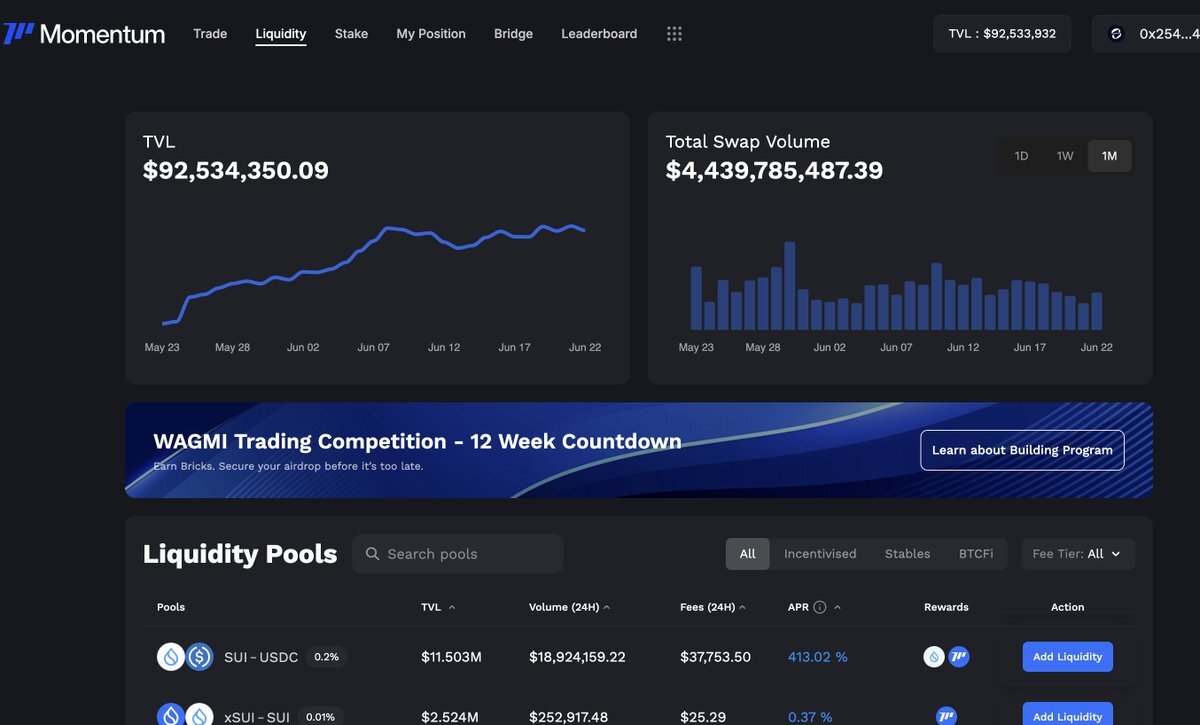View the Leaderboard page

(599, 34)
